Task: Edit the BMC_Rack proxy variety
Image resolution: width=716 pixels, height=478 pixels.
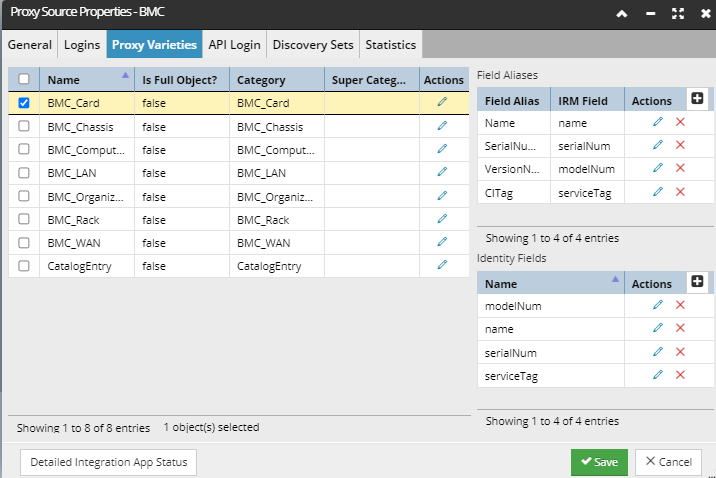Action: tap(442, 219)
